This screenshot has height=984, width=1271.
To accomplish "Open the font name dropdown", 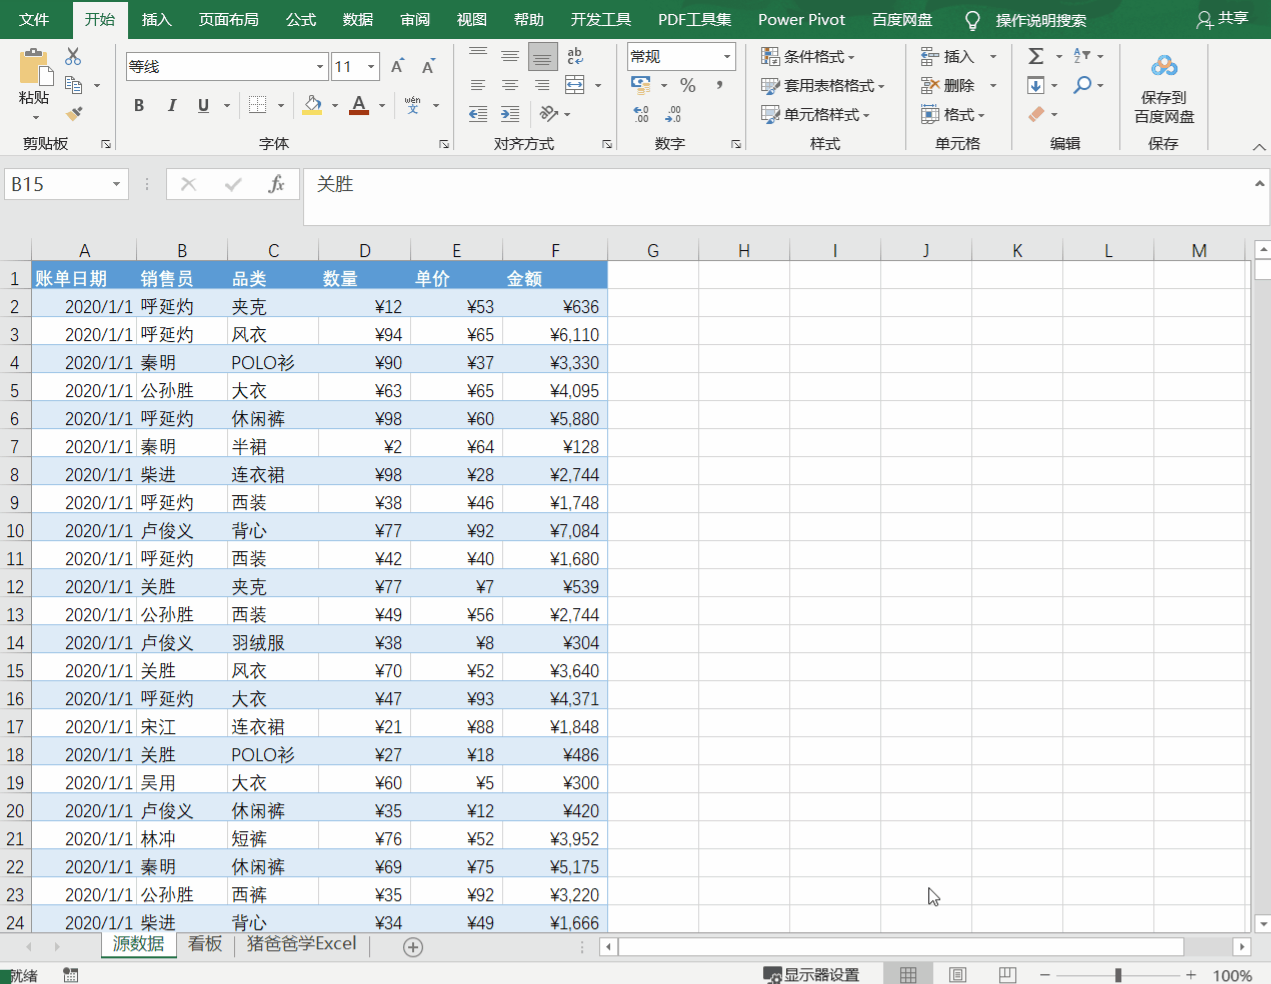I will 320,67.
